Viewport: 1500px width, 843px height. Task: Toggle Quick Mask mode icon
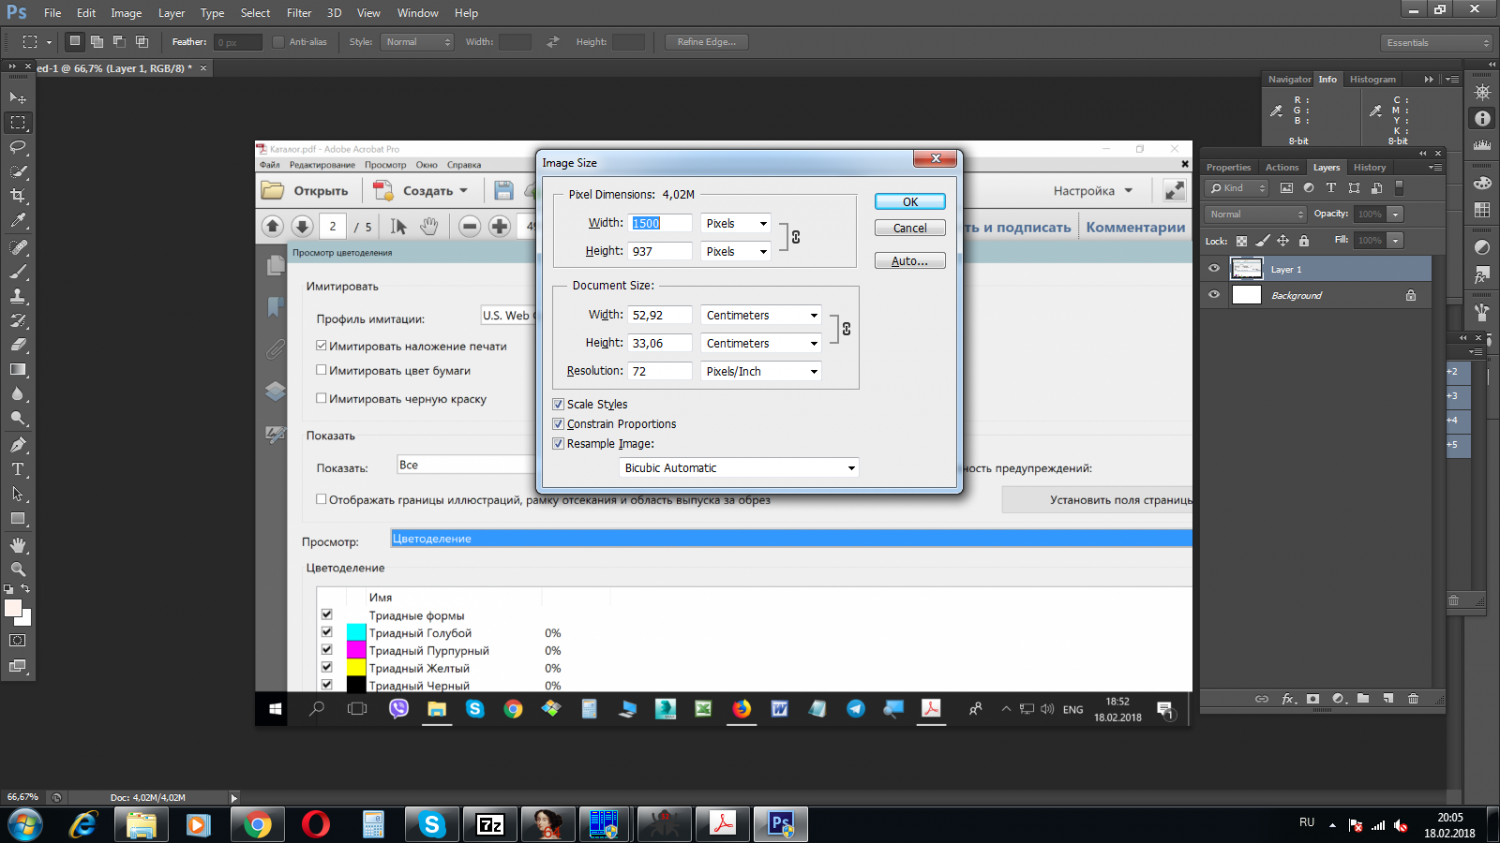tap(18, 640)
